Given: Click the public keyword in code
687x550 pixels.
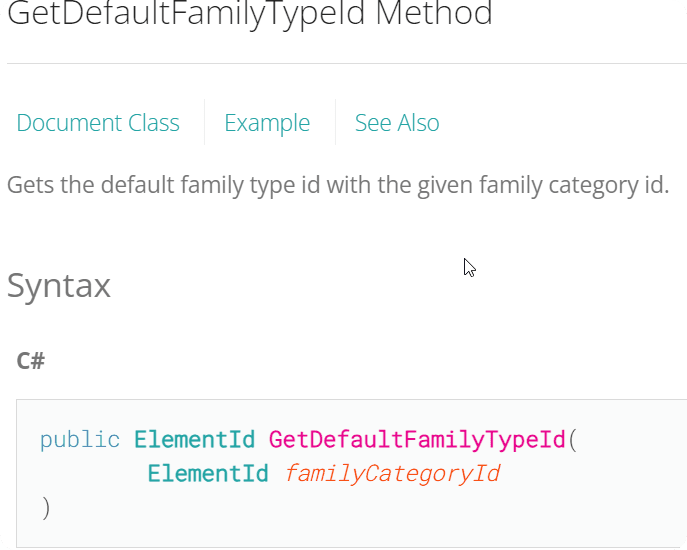Looking at the screenshot, I should (x=80, y=440).
